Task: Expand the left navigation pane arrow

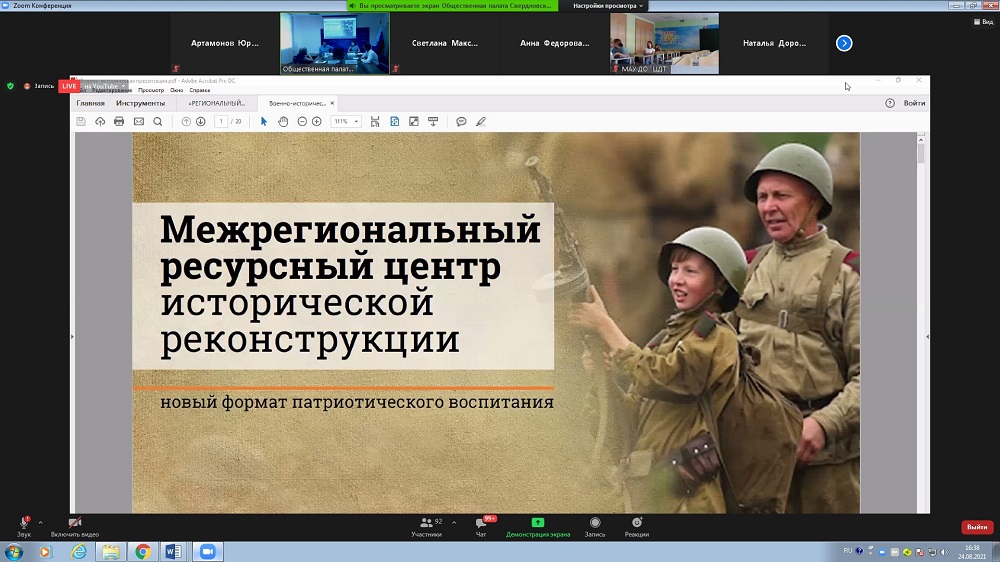Action: [x=72, y=337]
